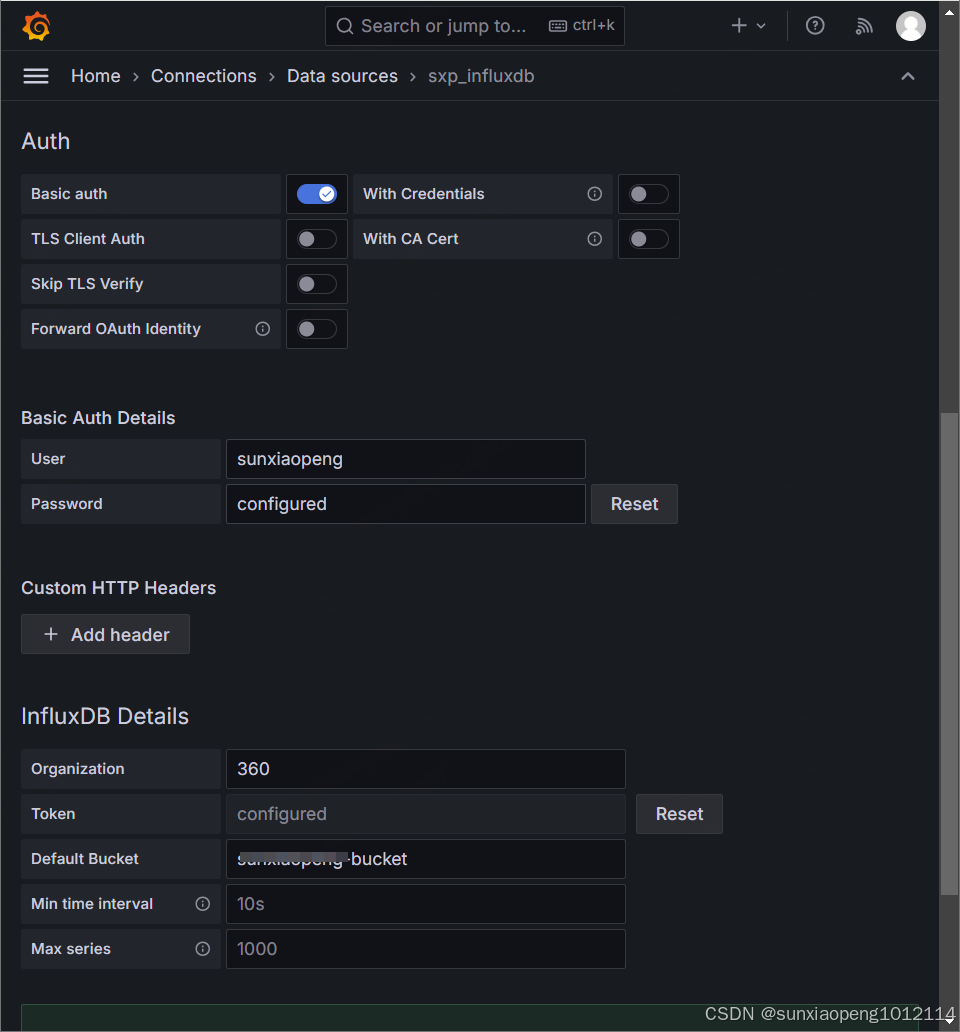Viewport: 960px width, 1032px height.
Task: Click the Organization label
Action: pyautogui.click(x=78, y=769)
